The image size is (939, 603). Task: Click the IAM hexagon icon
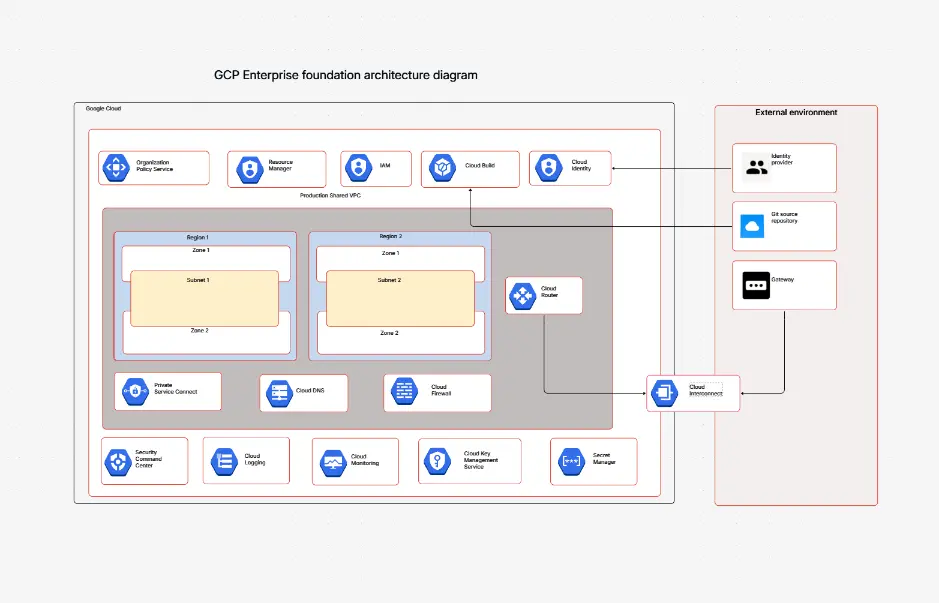pos(361,168)
